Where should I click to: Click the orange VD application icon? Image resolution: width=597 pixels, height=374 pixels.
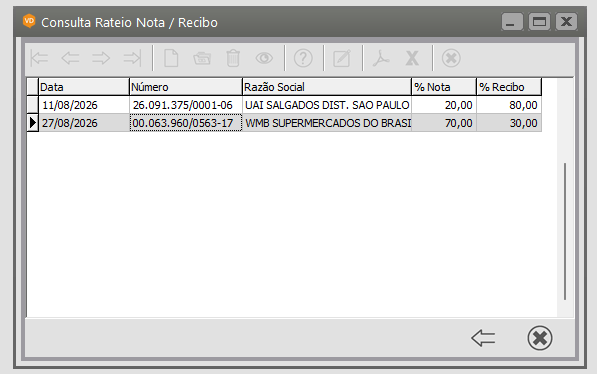click(29, 21)
